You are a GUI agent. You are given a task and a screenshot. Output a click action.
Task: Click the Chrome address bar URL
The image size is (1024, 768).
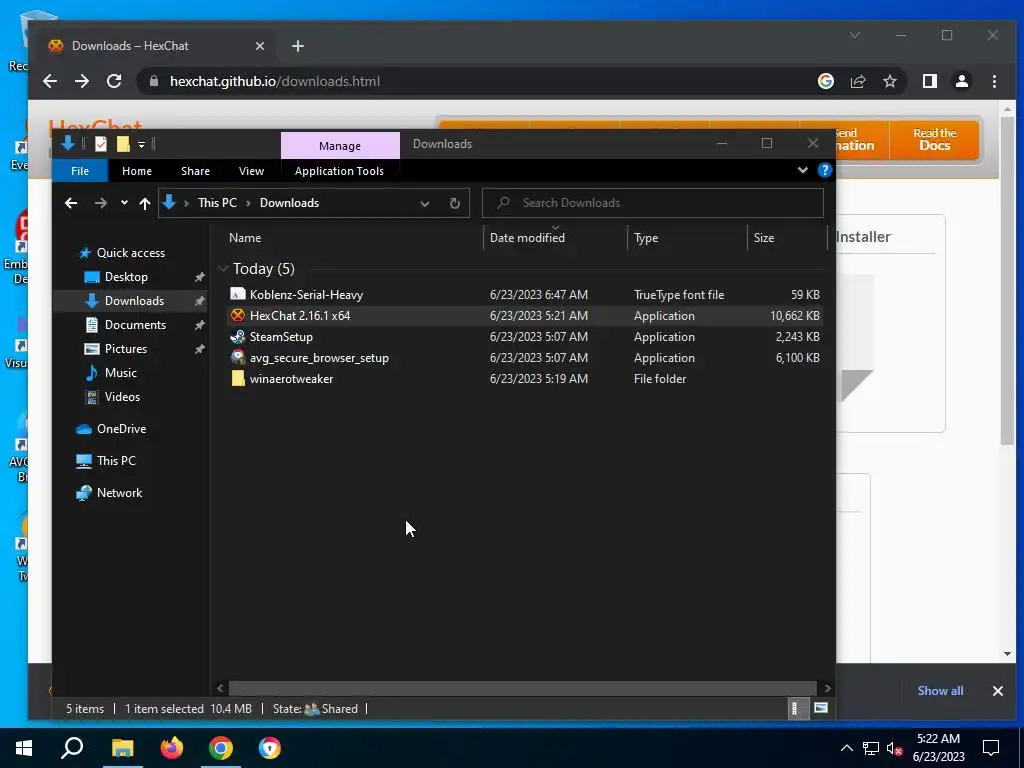tap(275, 82)
